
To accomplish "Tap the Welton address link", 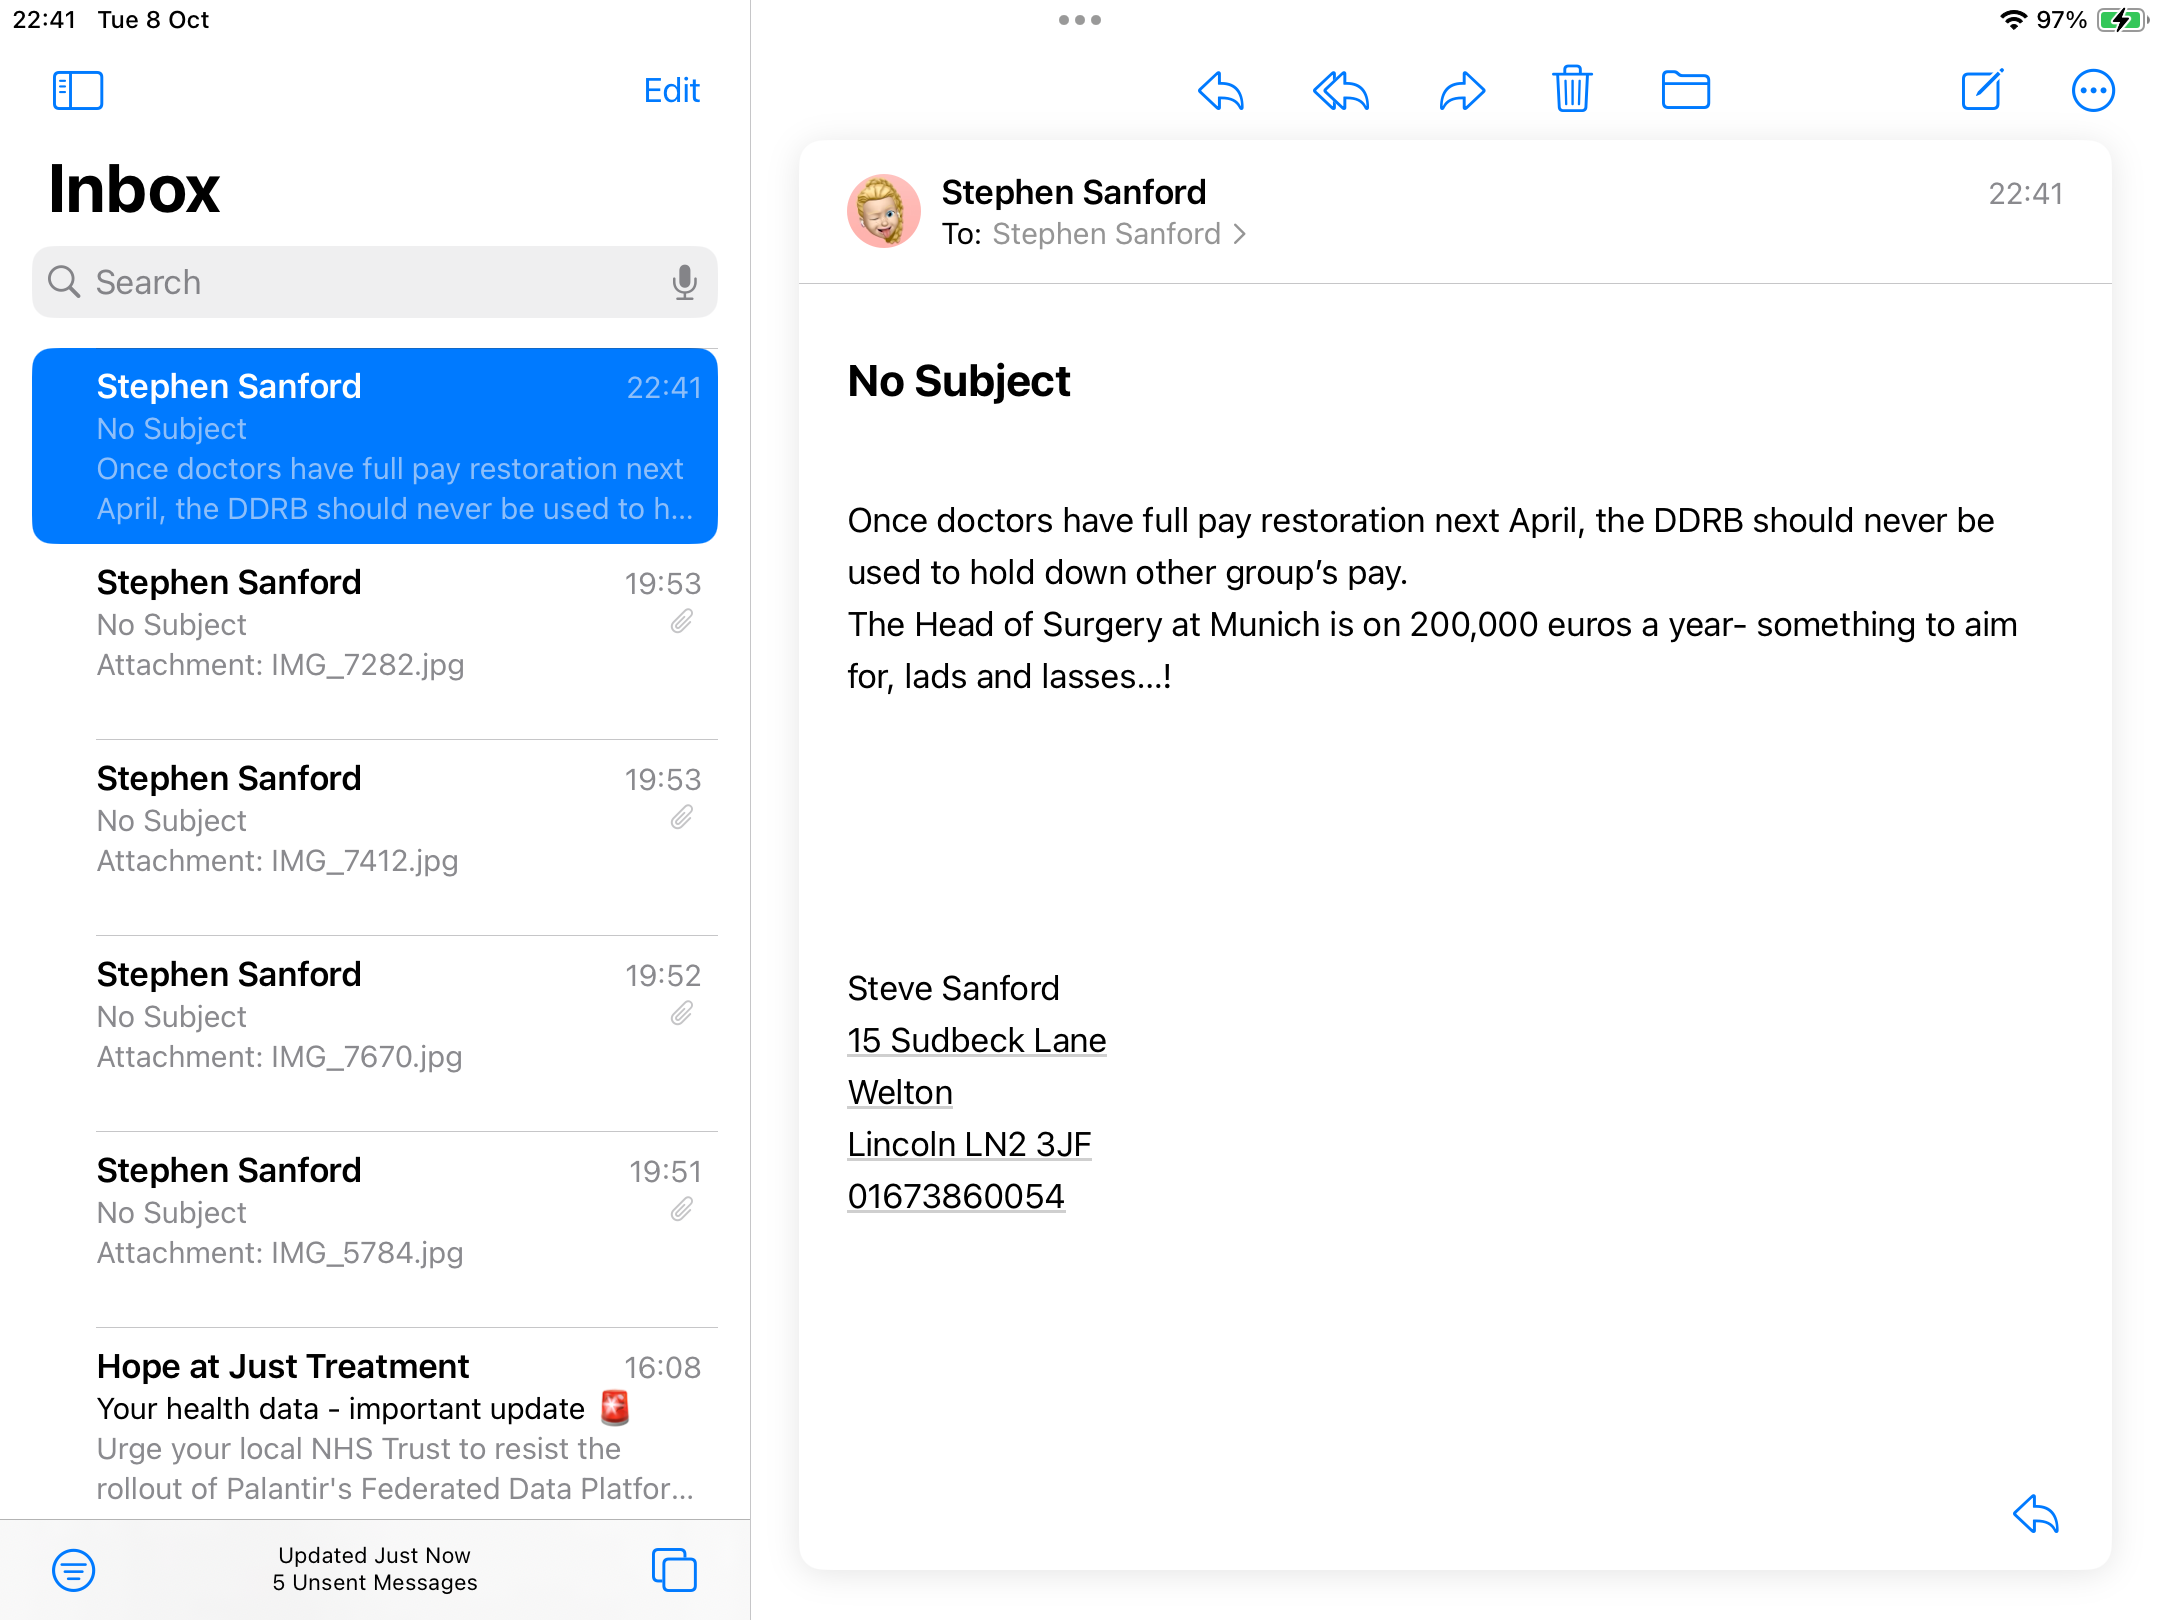I will point(900,1092).
